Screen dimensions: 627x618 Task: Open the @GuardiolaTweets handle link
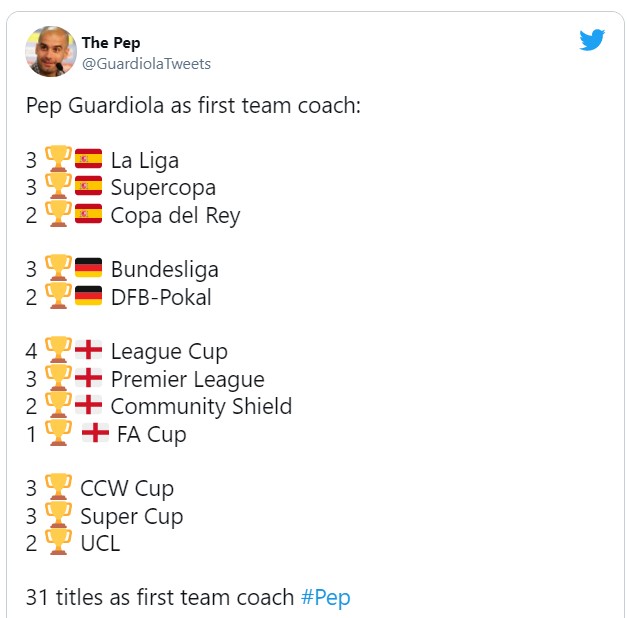pos(146,64)
